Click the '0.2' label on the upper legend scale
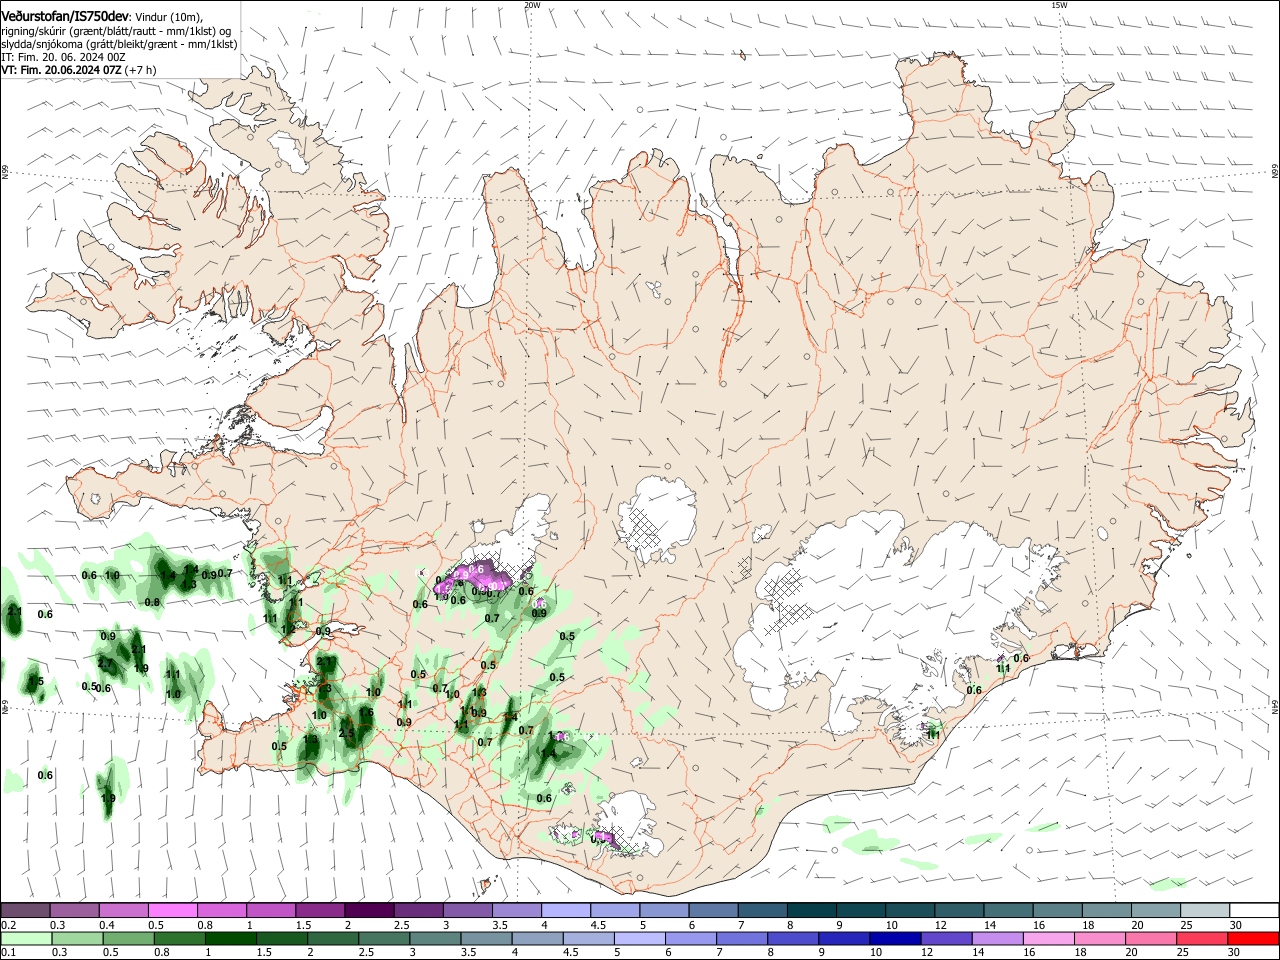 [x=8, y=925]
